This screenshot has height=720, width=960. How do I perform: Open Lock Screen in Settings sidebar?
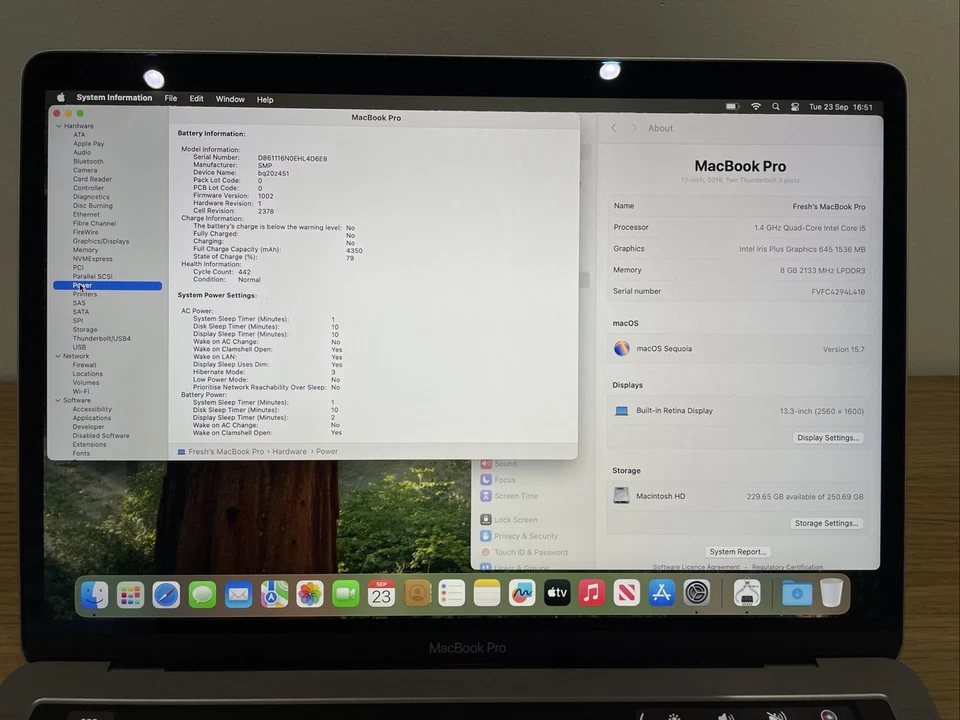pyautogui.click(x=509, y=520)
